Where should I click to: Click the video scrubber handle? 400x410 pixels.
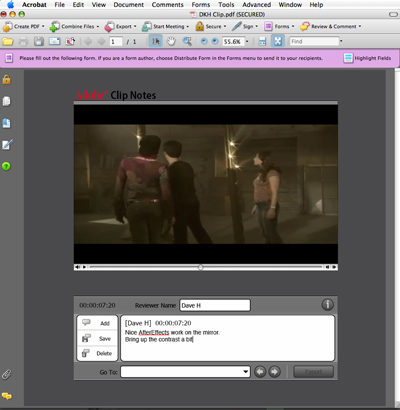tap(200, 267)
